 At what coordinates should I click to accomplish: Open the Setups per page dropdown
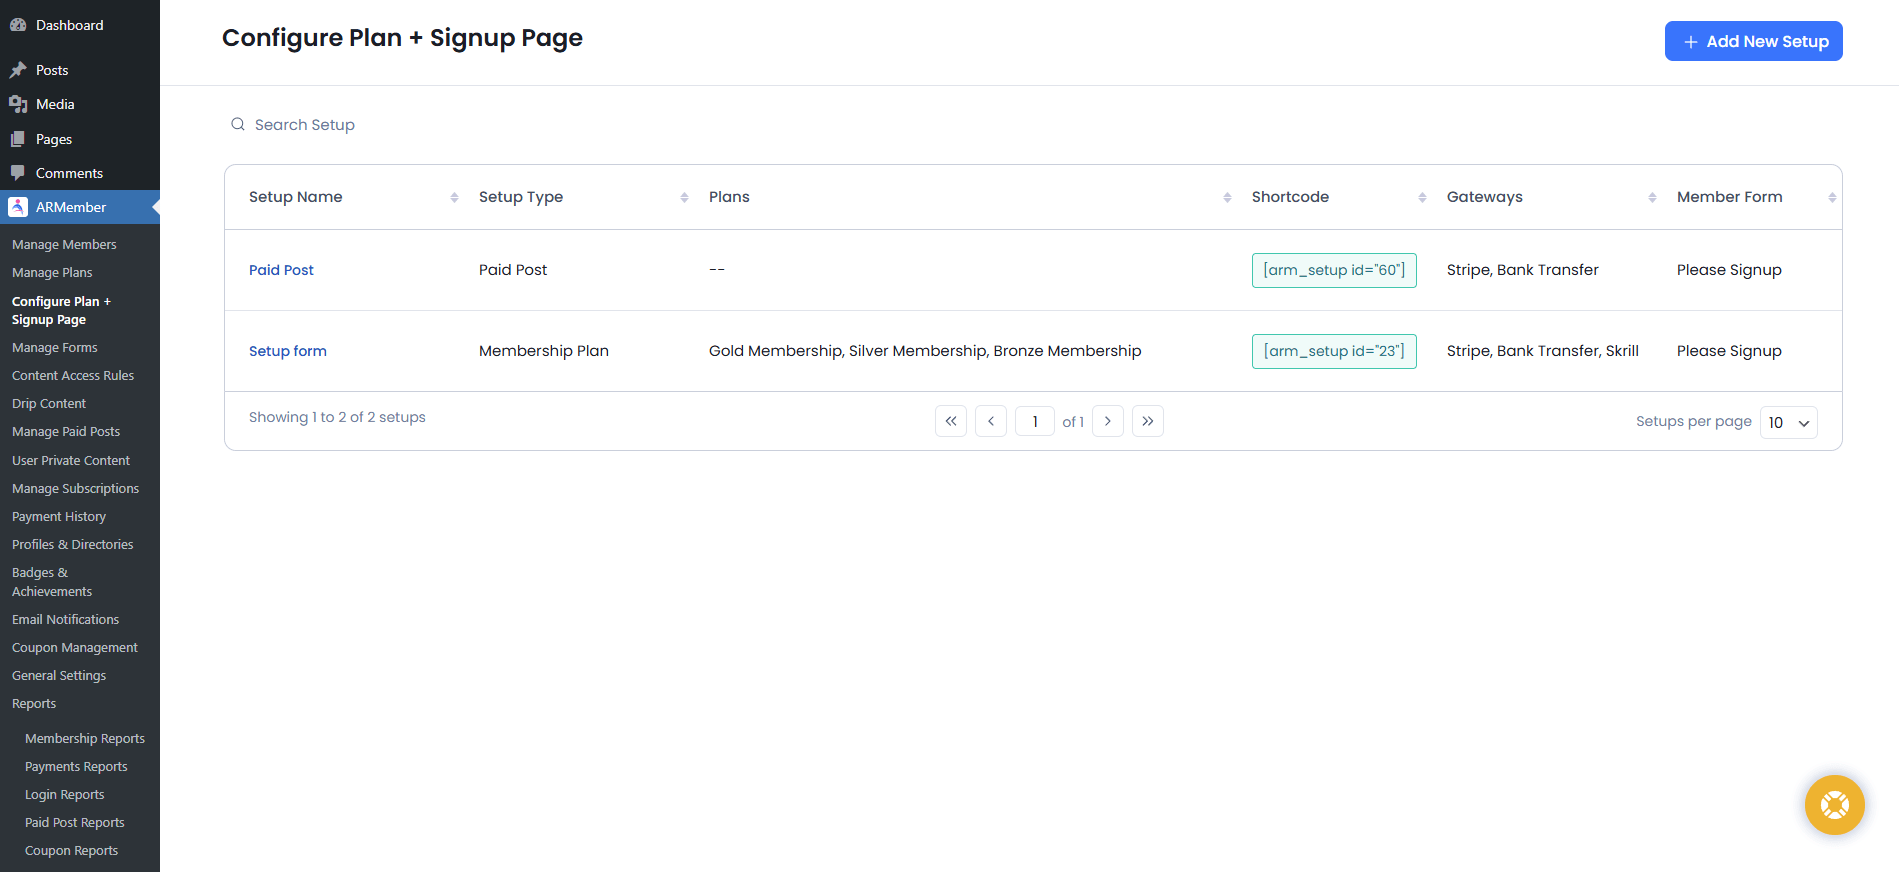1788,422
